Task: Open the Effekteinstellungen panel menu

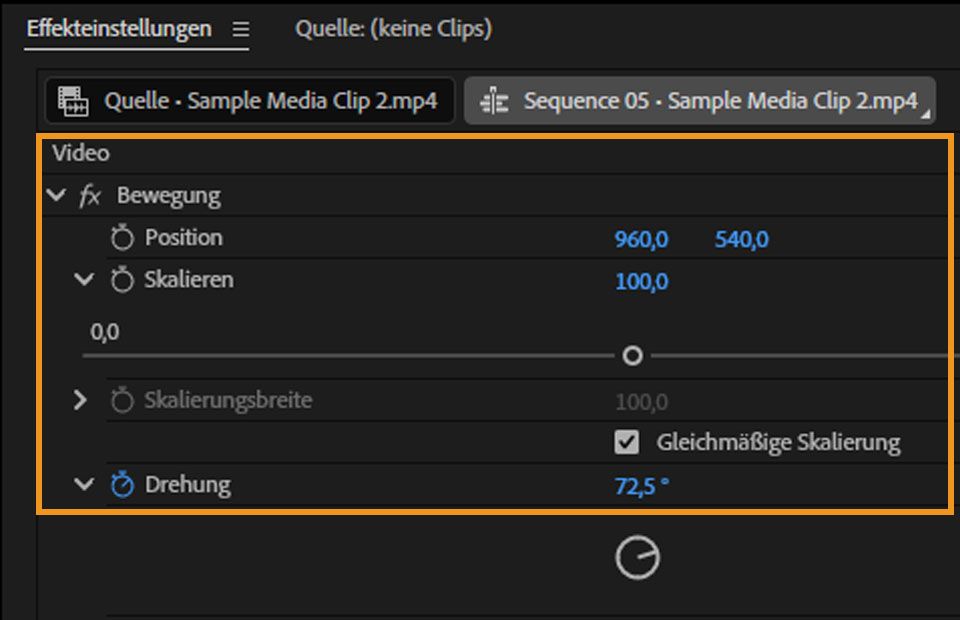Action: tap(242, 29)
